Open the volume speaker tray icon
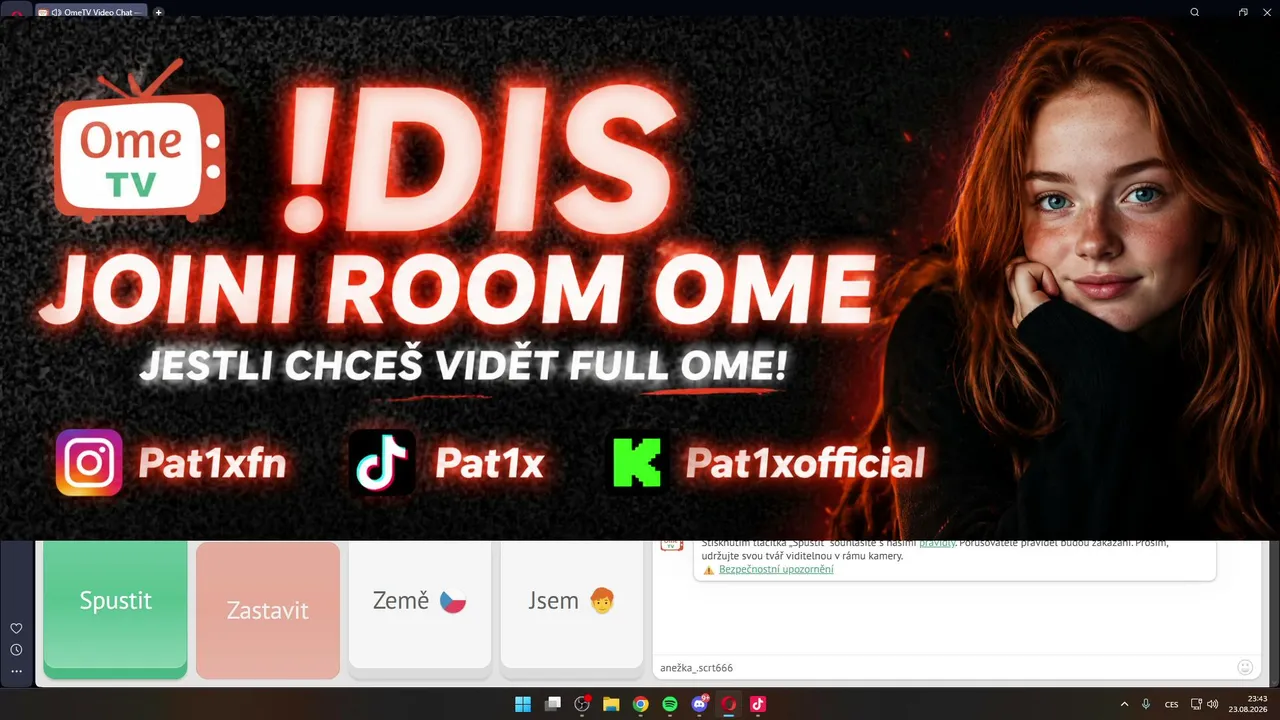Screen dimensions: 1280x720 click(x=1213, y=704)
